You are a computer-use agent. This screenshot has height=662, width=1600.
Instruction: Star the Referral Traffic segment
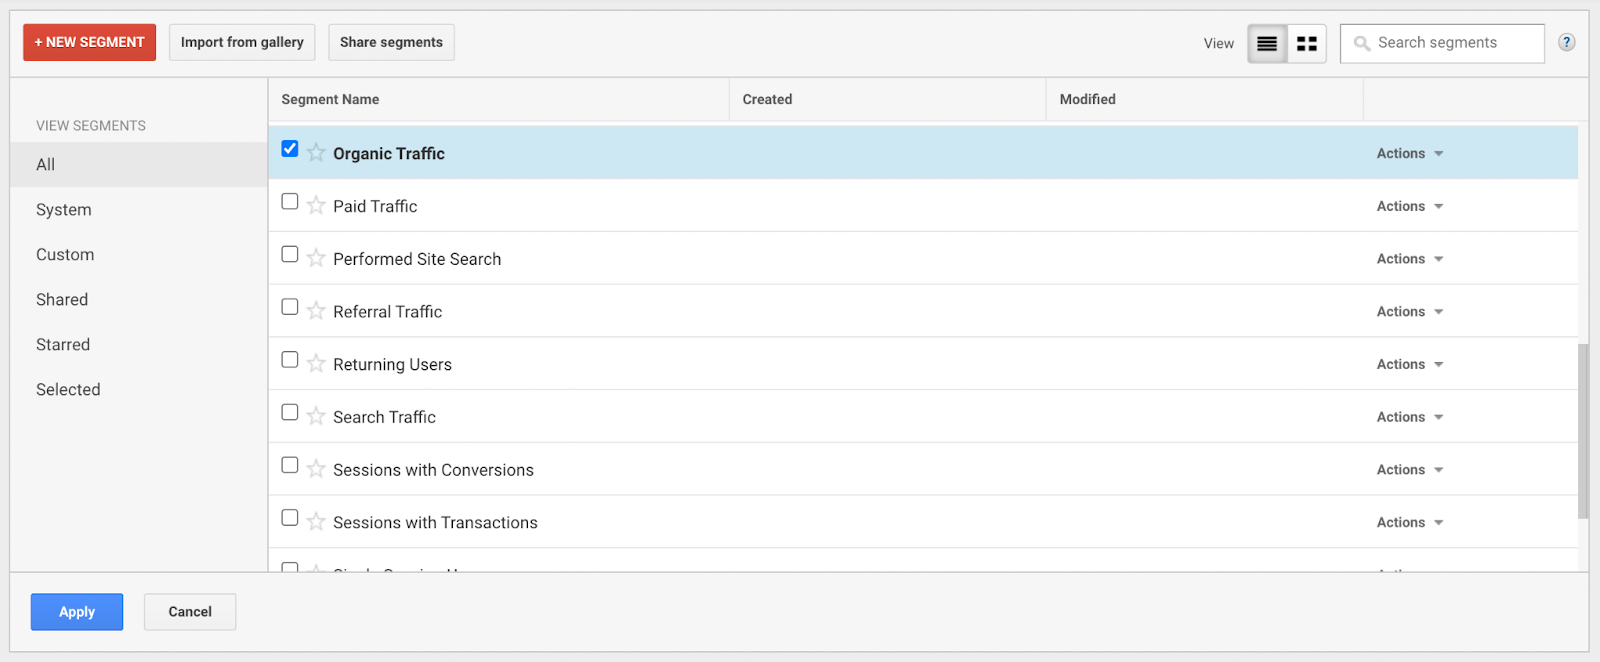(x=316, y=311)
